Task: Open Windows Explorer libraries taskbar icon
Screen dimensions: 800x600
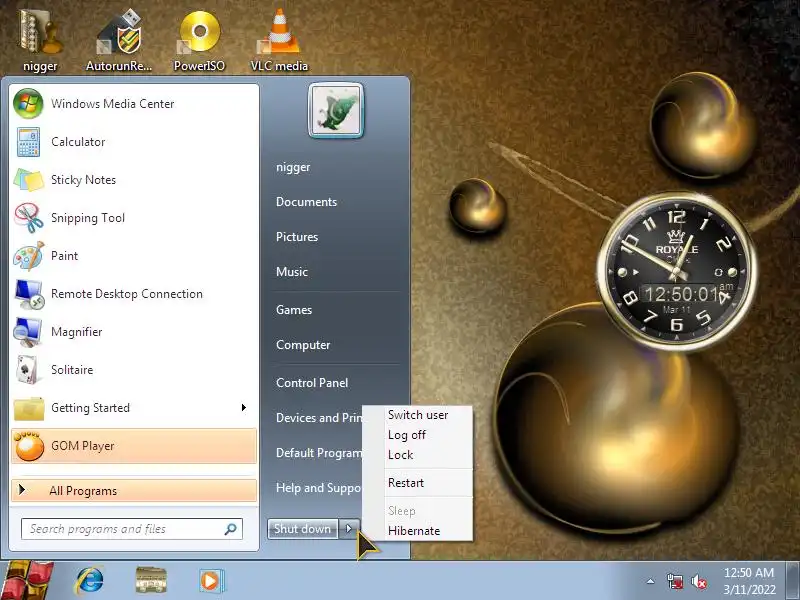Action: click(x=151, y=581)
